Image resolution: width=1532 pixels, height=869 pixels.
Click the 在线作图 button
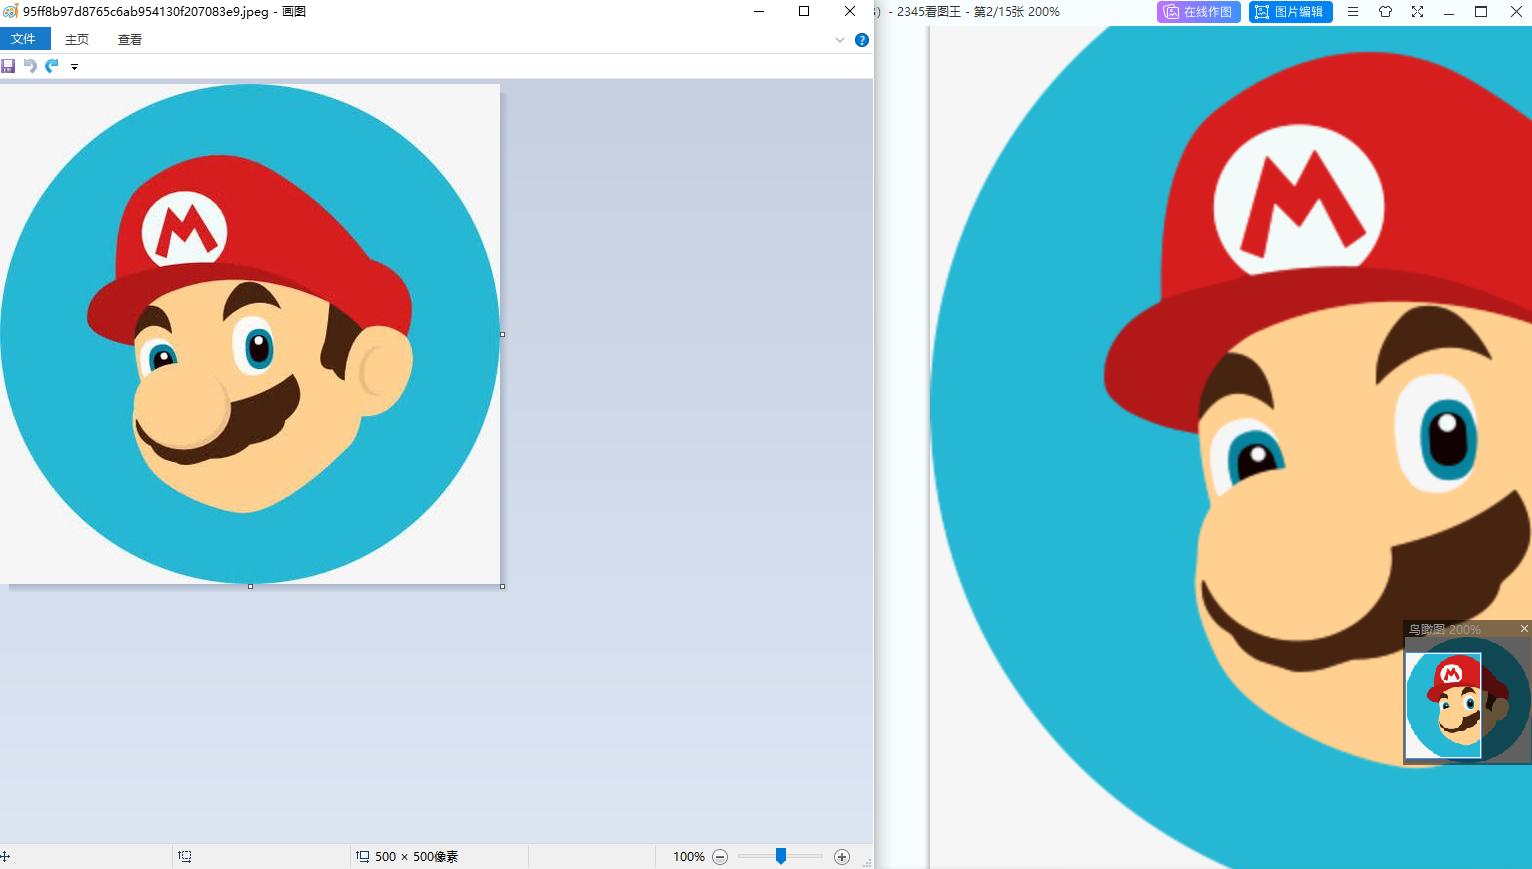(x=1198, y=12)
